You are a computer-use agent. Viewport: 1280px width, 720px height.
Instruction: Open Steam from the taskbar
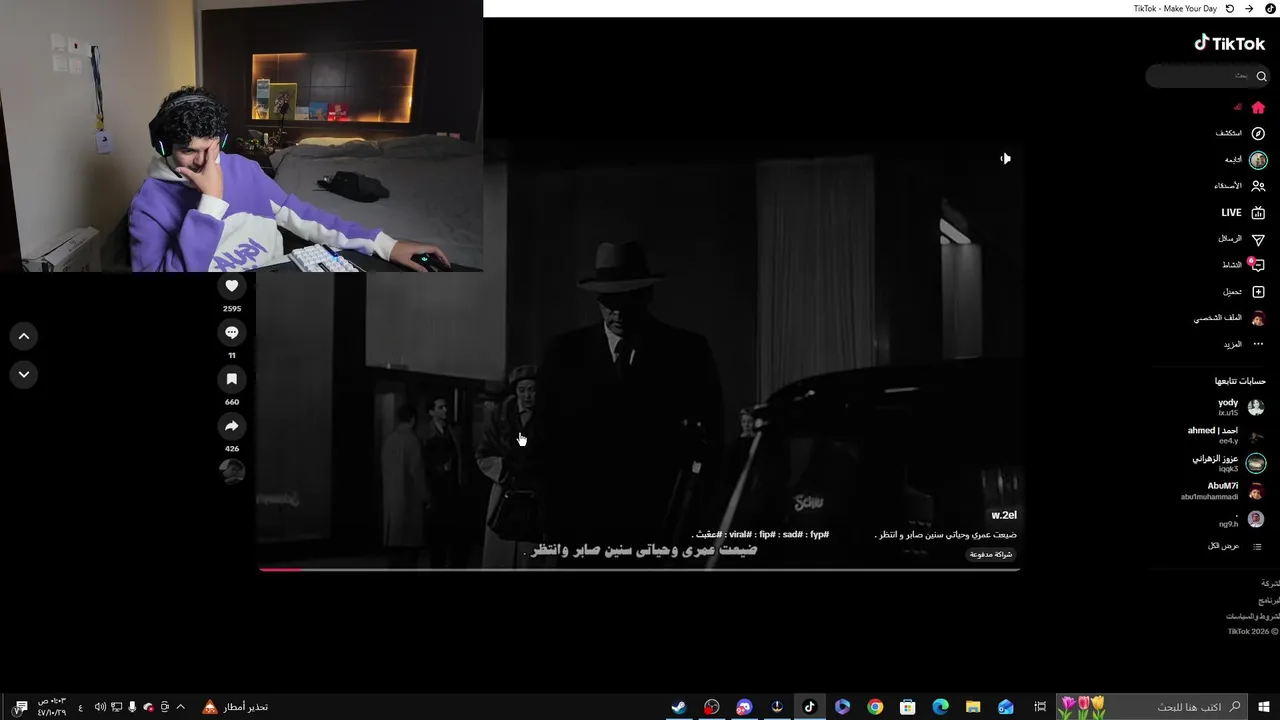pos(679,707)
